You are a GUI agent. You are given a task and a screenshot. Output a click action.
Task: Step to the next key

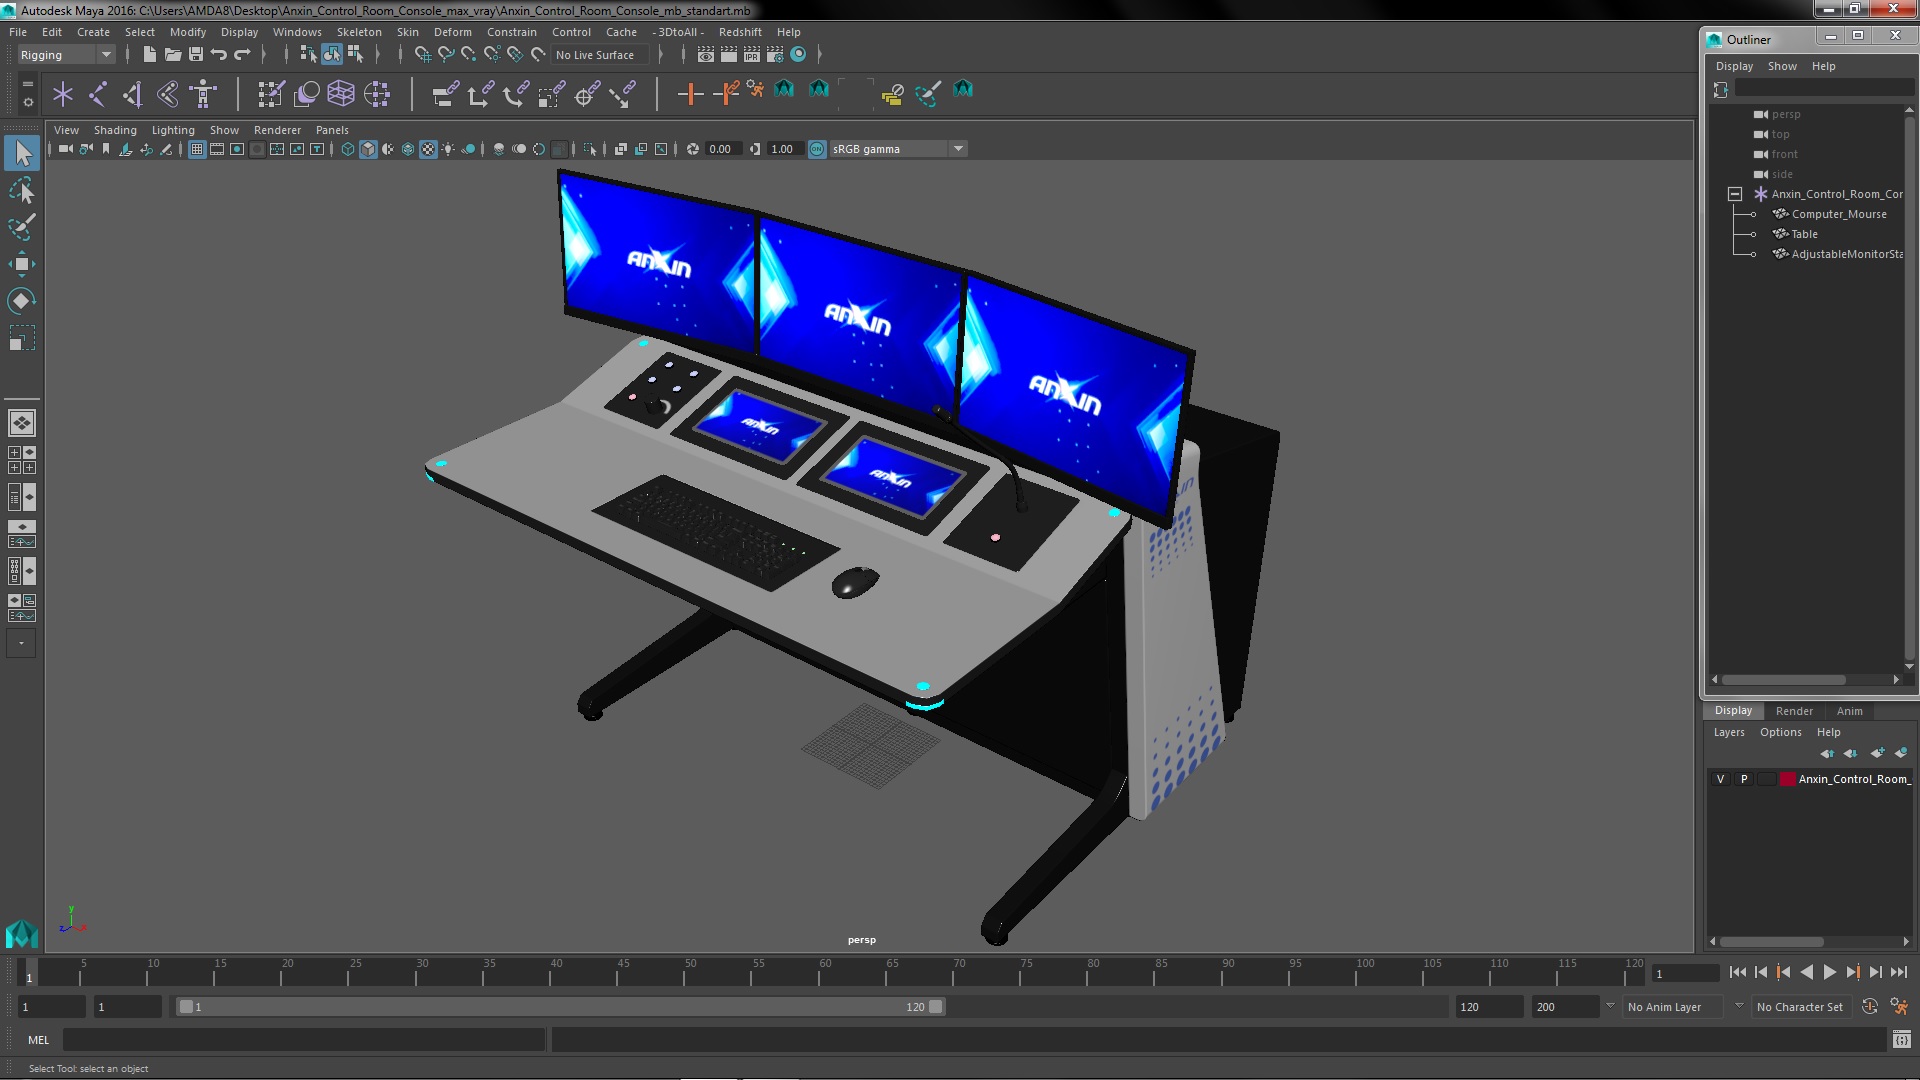(x=1852, y=972)
